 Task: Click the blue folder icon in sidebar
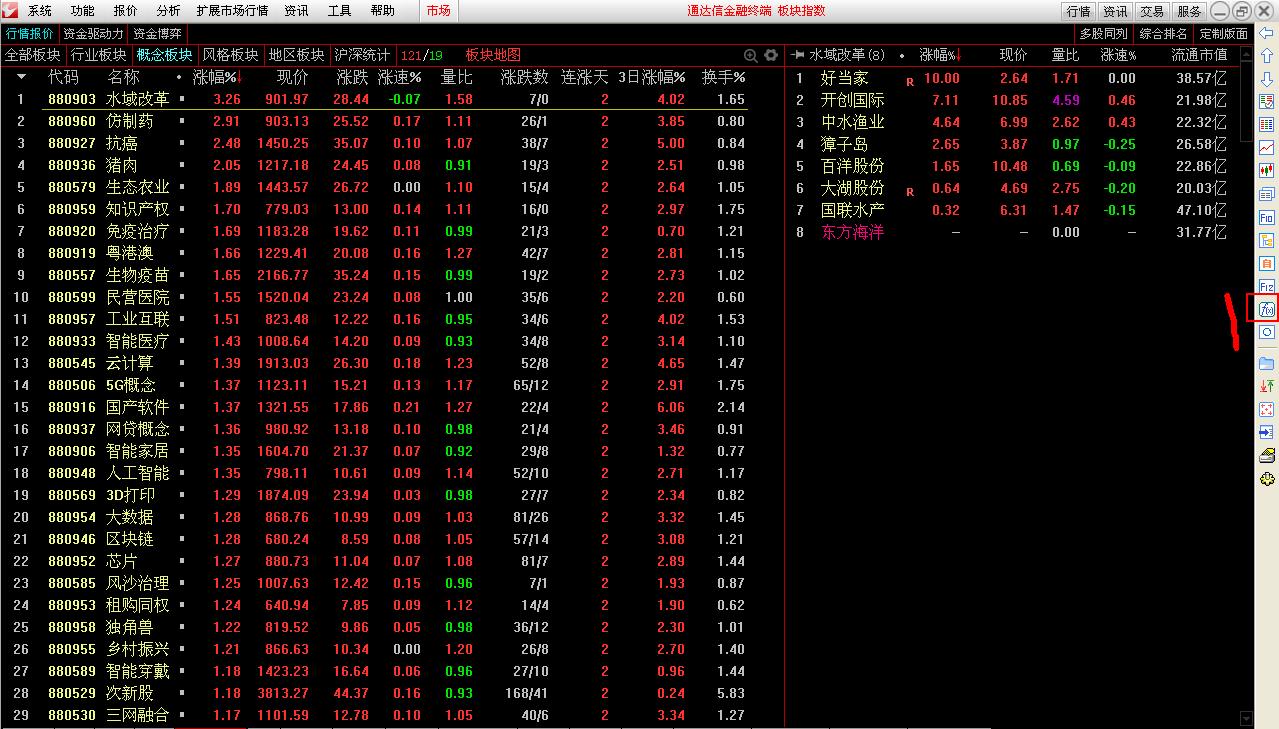tap(1266, 362)
